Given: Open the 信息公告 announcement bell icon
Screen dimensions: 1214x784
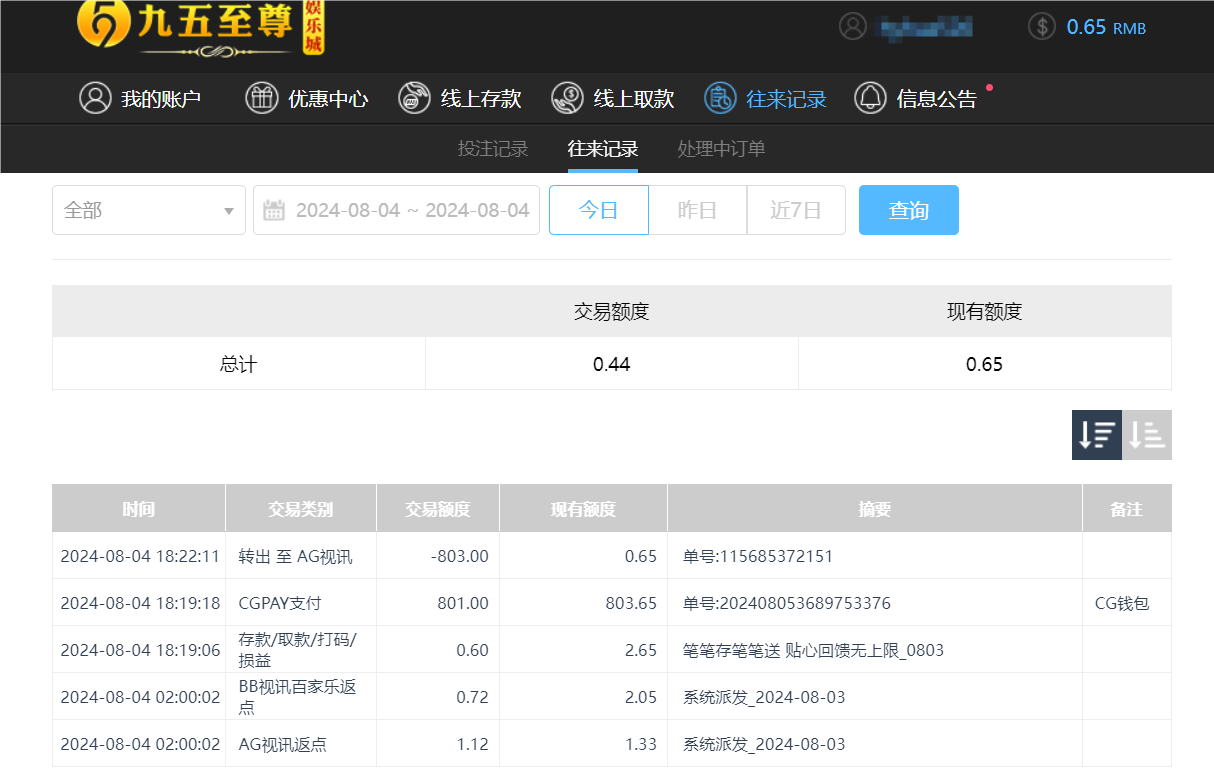Looking at the screenshot, I should [870, 98].
